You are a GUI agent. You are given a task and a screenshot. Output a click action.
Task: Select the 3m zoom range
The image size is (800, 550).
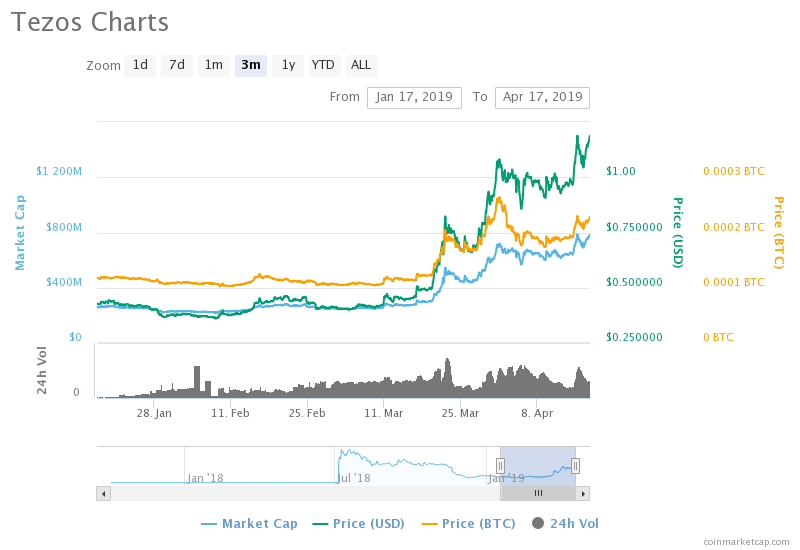(x=251, y=65)
